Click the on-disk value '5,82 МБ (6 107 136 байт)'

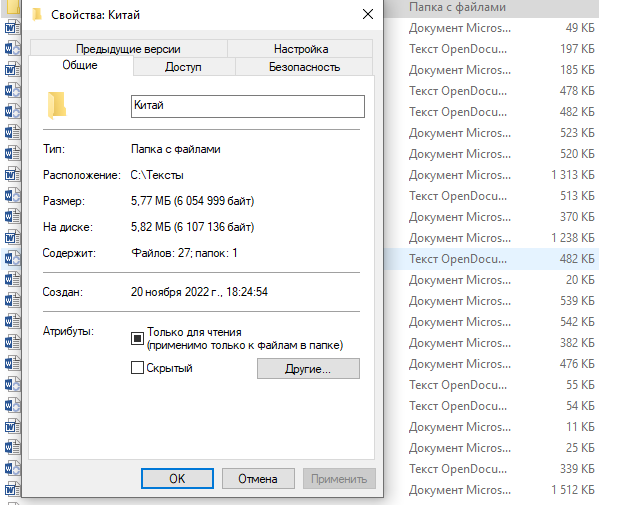tap(193, 227)
